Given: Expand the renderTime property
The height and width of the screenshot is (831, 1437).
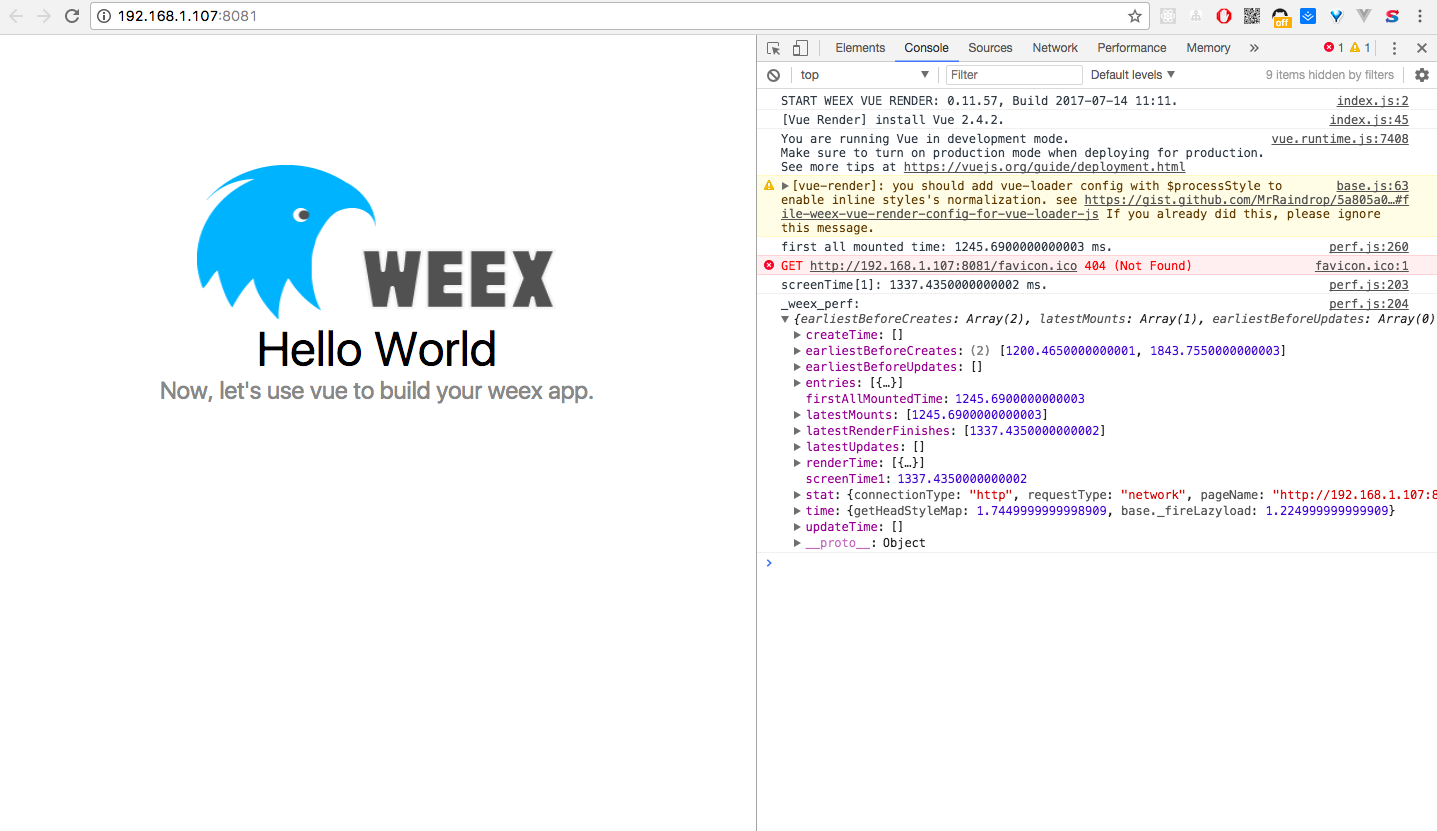Looking at the screenshot, I should (x=798, y=463).
